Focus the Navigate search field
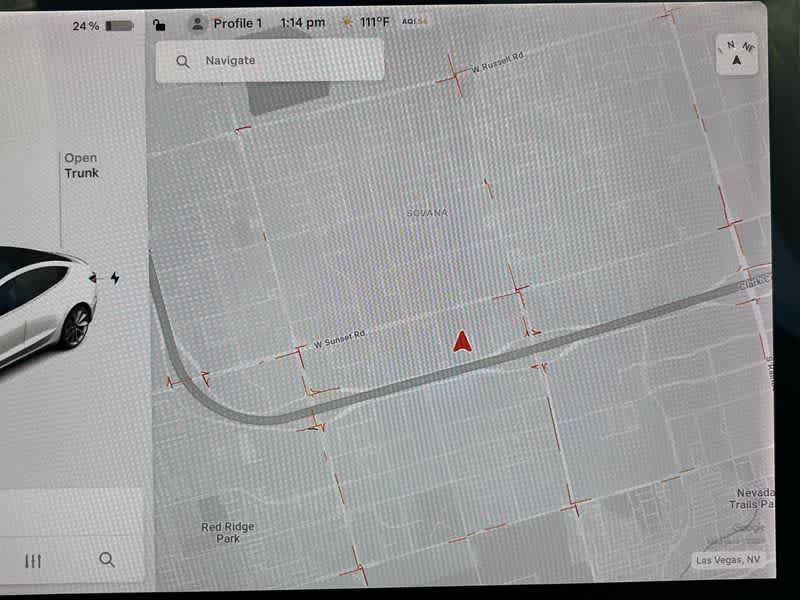 click(270, 61)
